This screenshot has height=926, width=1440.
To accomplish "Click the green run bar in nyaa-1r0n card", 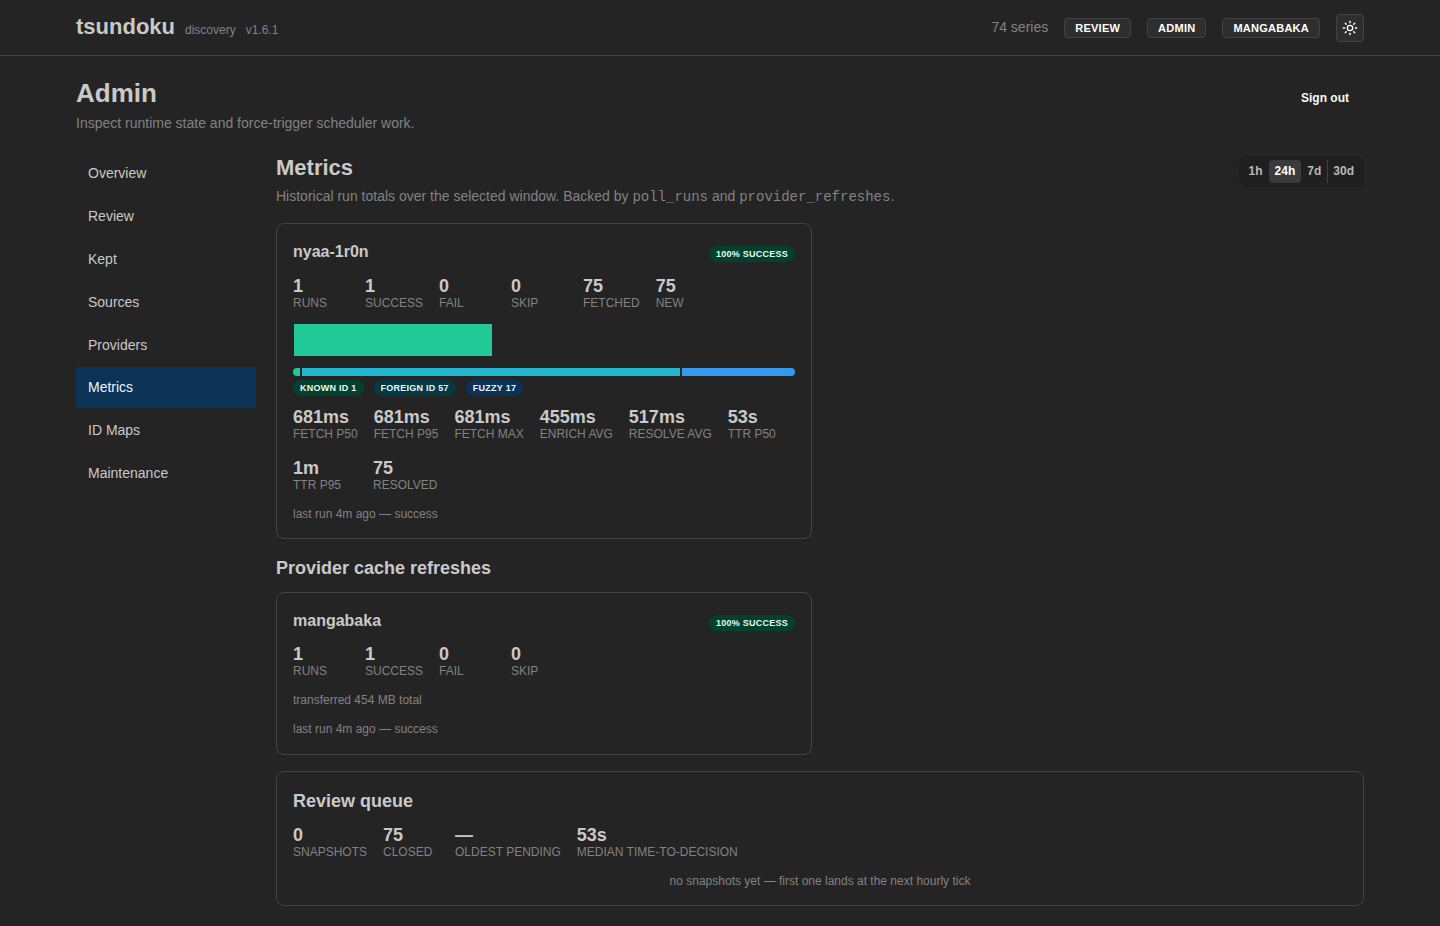I will click(393, 340).
